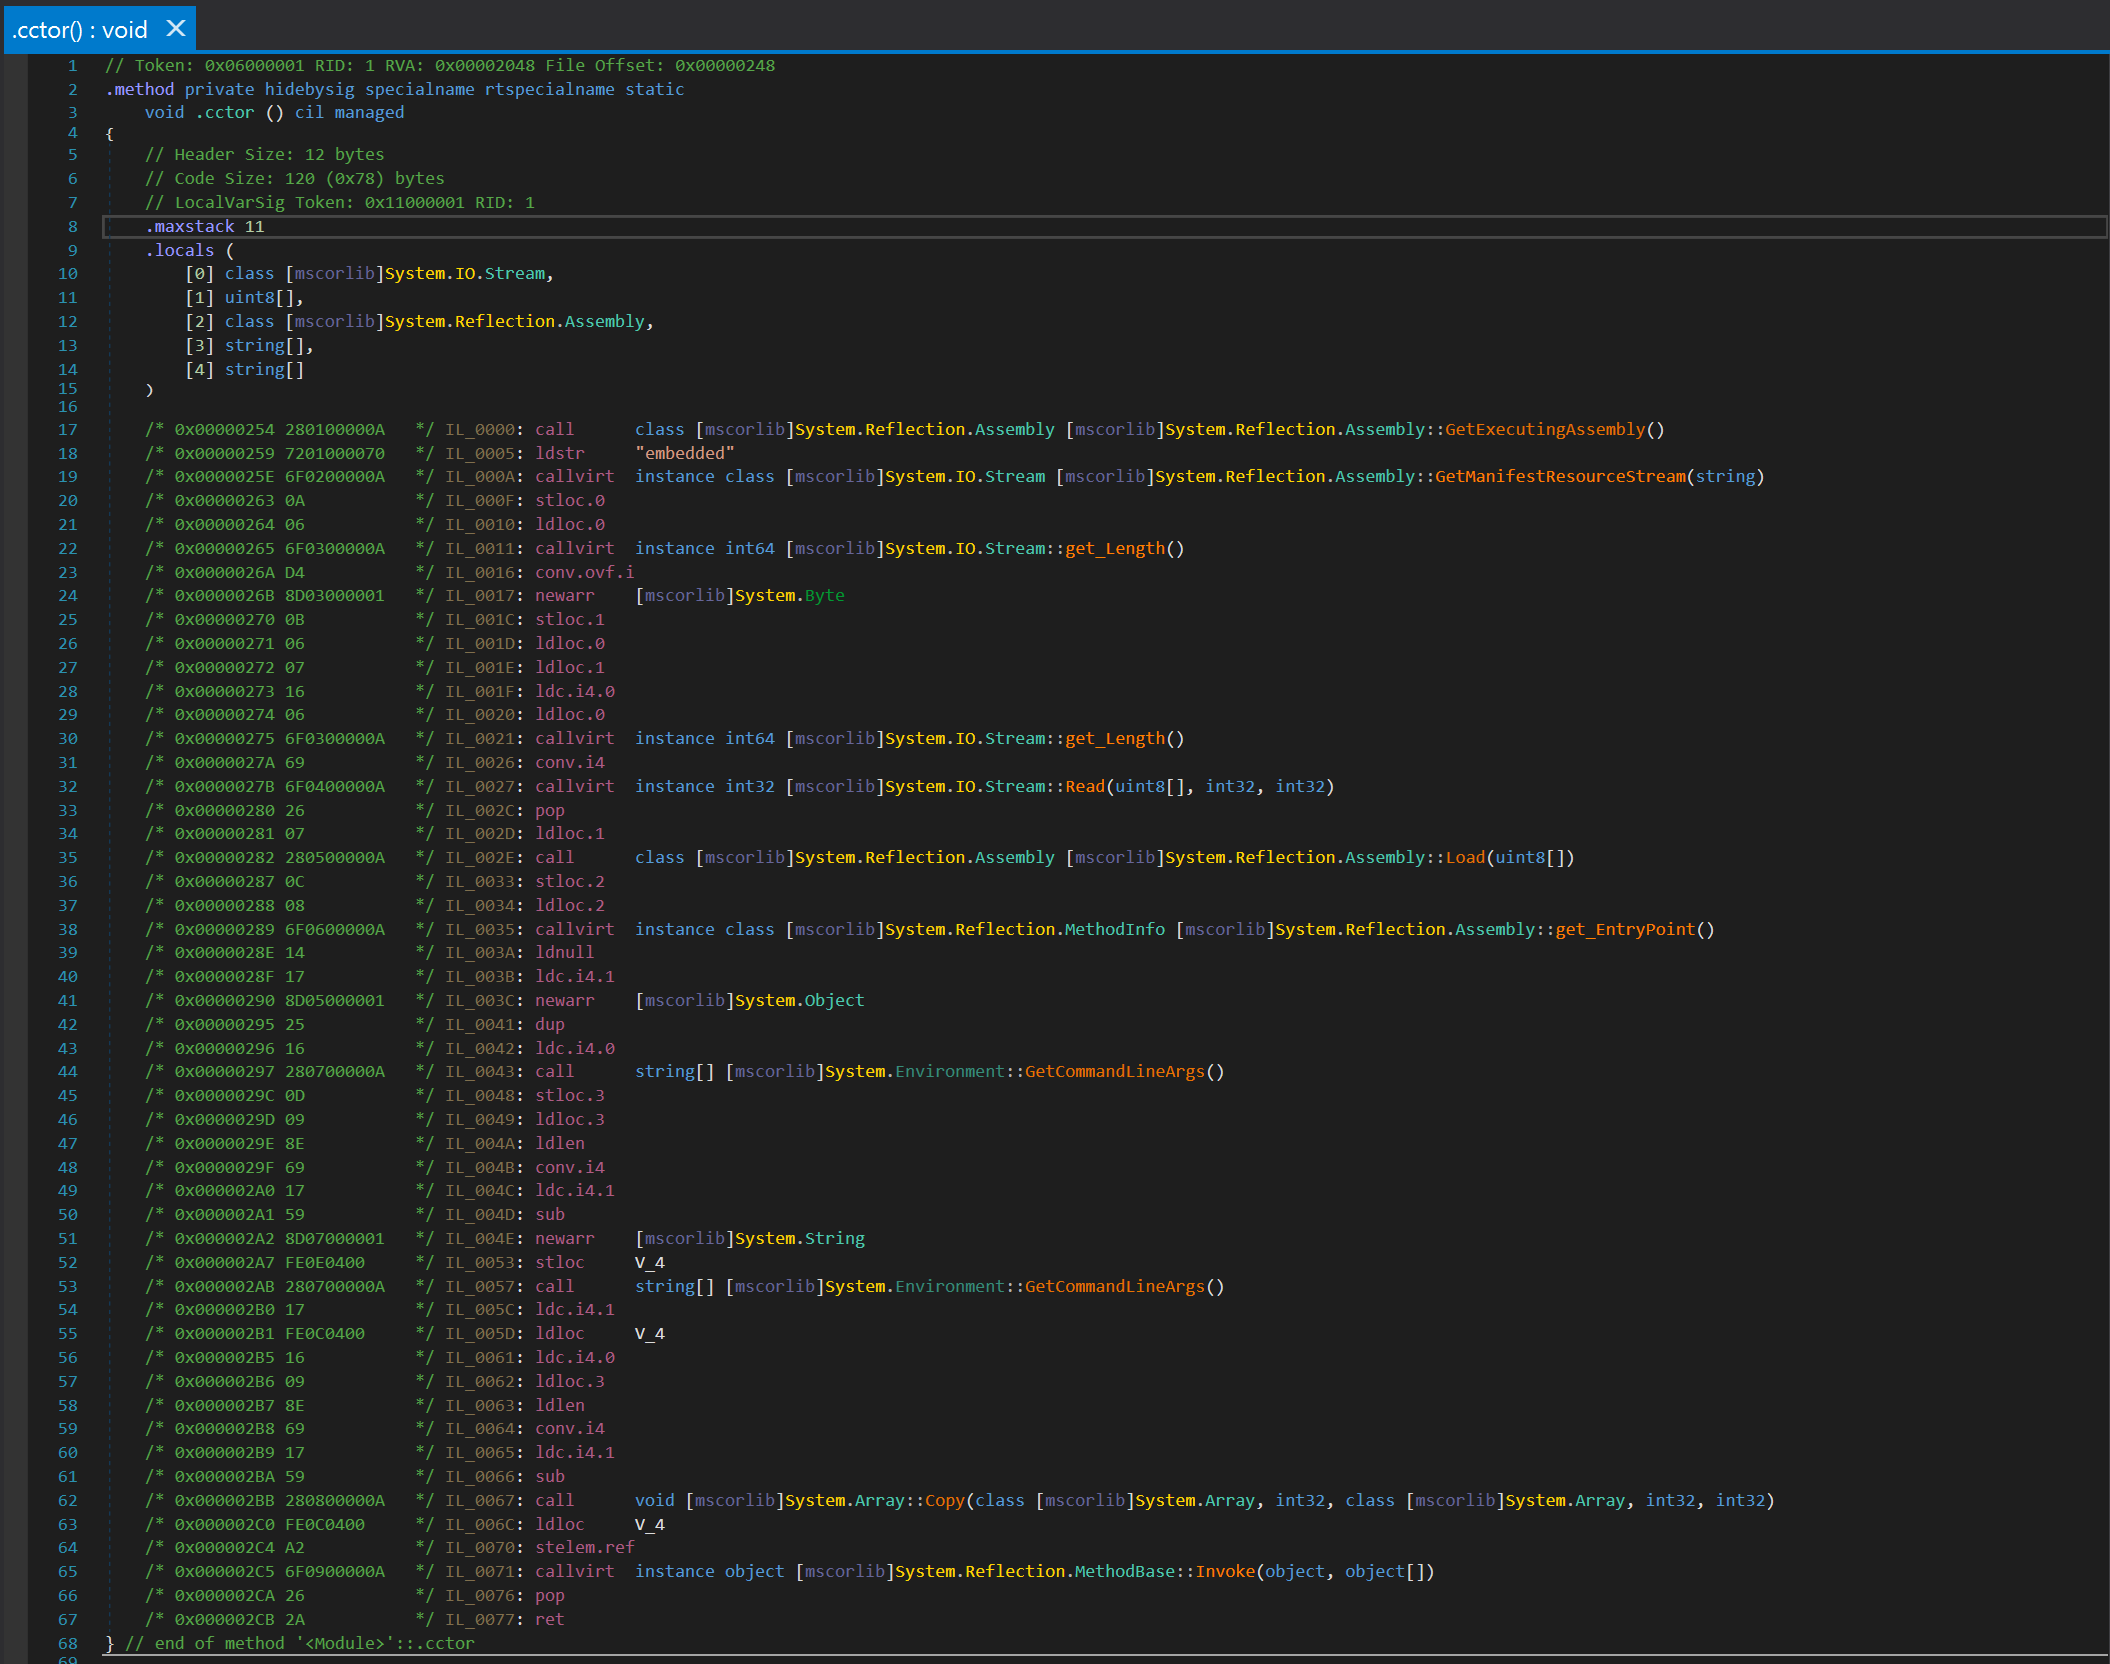The width and height of the screenshot is (2110, 1664).
Task: Click .method private hidebysig line
Action: 395,89
